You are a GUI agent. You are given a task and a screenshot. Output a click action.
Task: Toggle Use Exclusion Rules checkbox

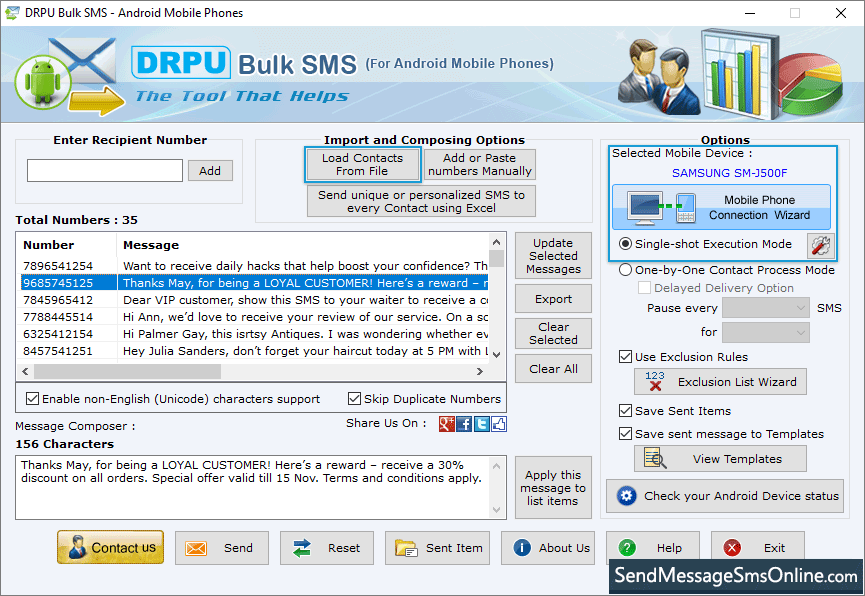625,357
